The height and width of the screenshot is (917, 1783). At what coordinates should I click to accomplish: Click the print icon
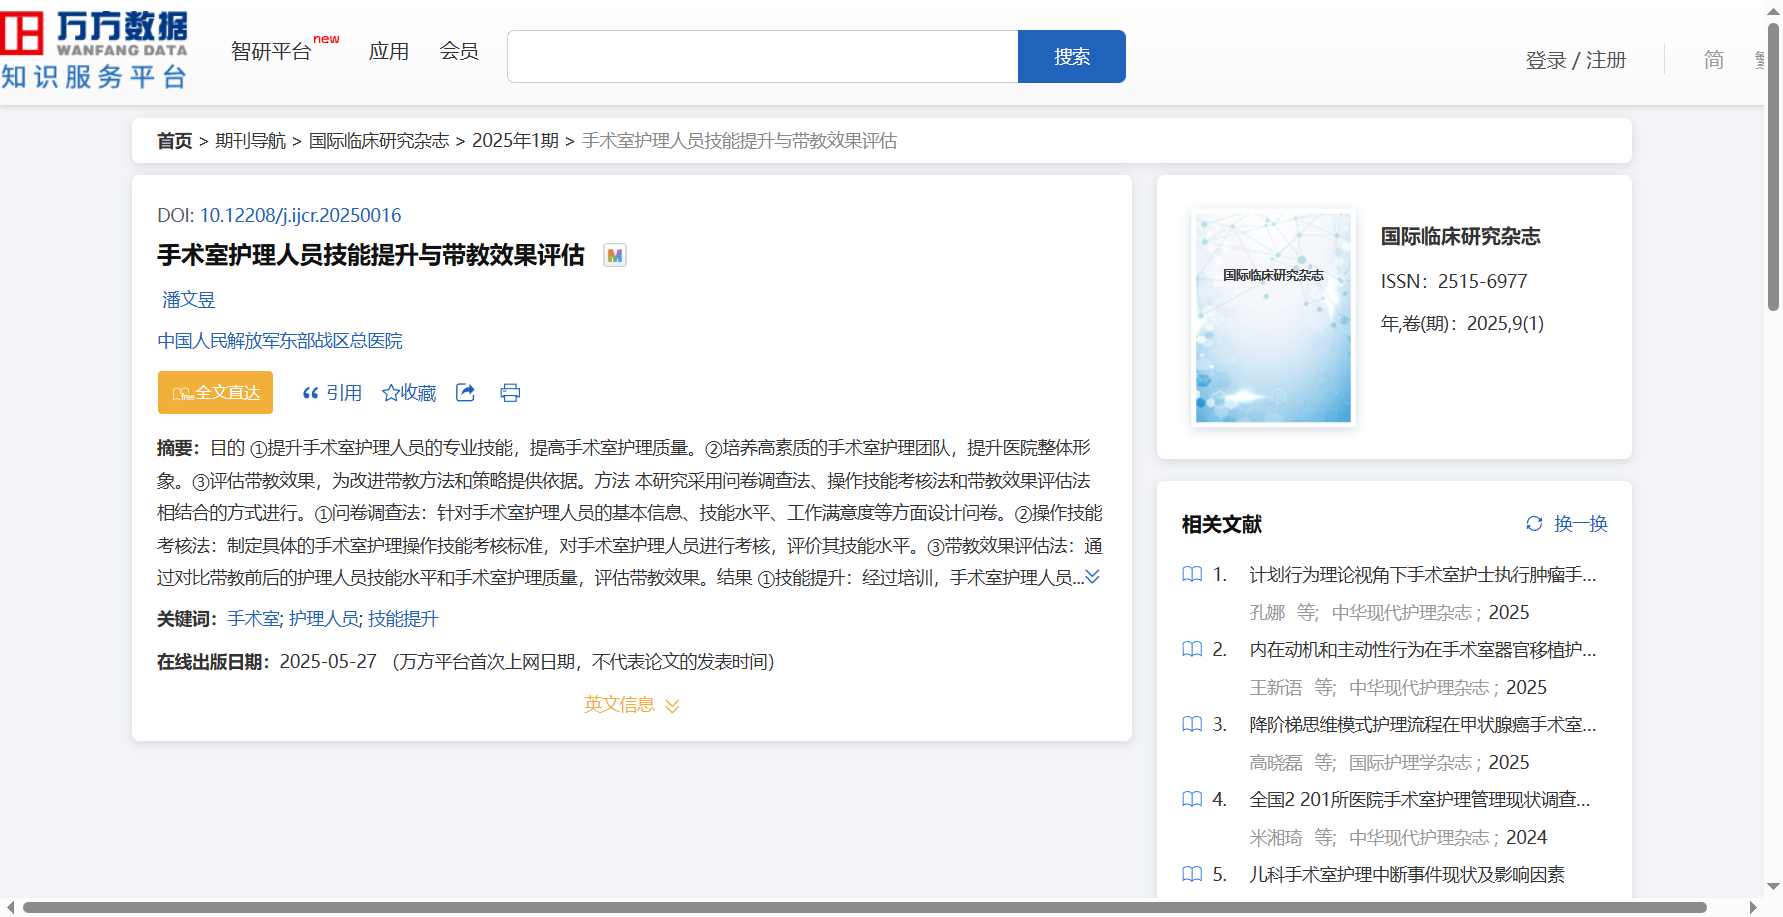pos(510,393)
